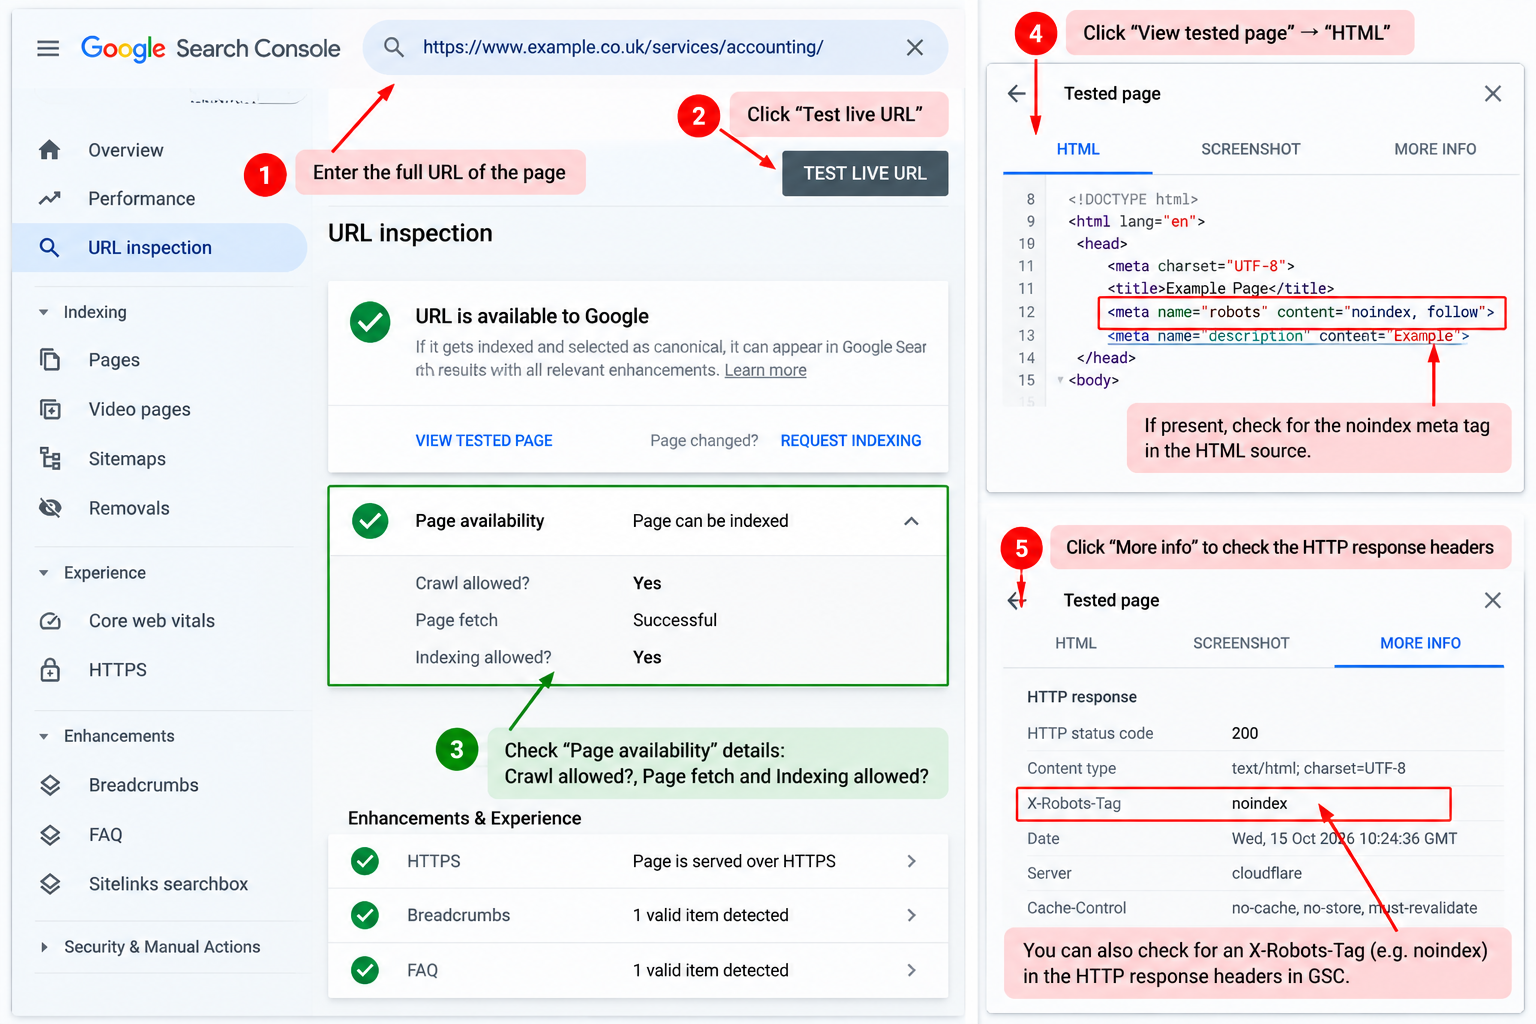Close the lower Tested page panel
Screen dimensions: 1536x1024
[1493, 600]
